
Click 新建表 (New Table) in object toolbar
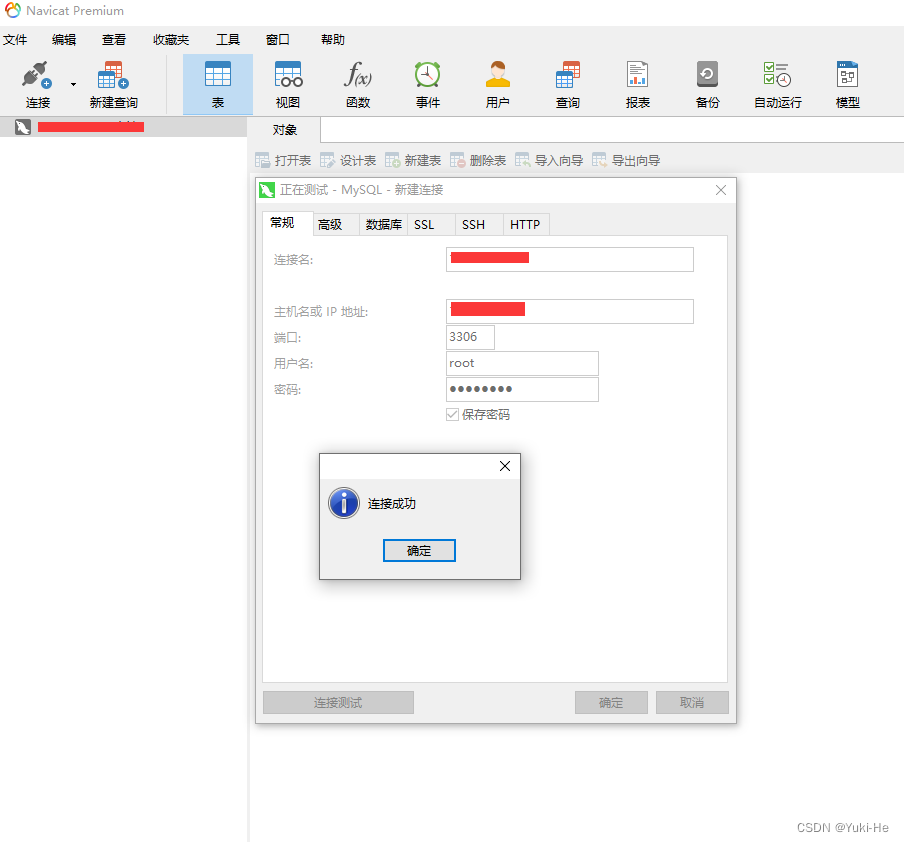click(x=413, y=160)
